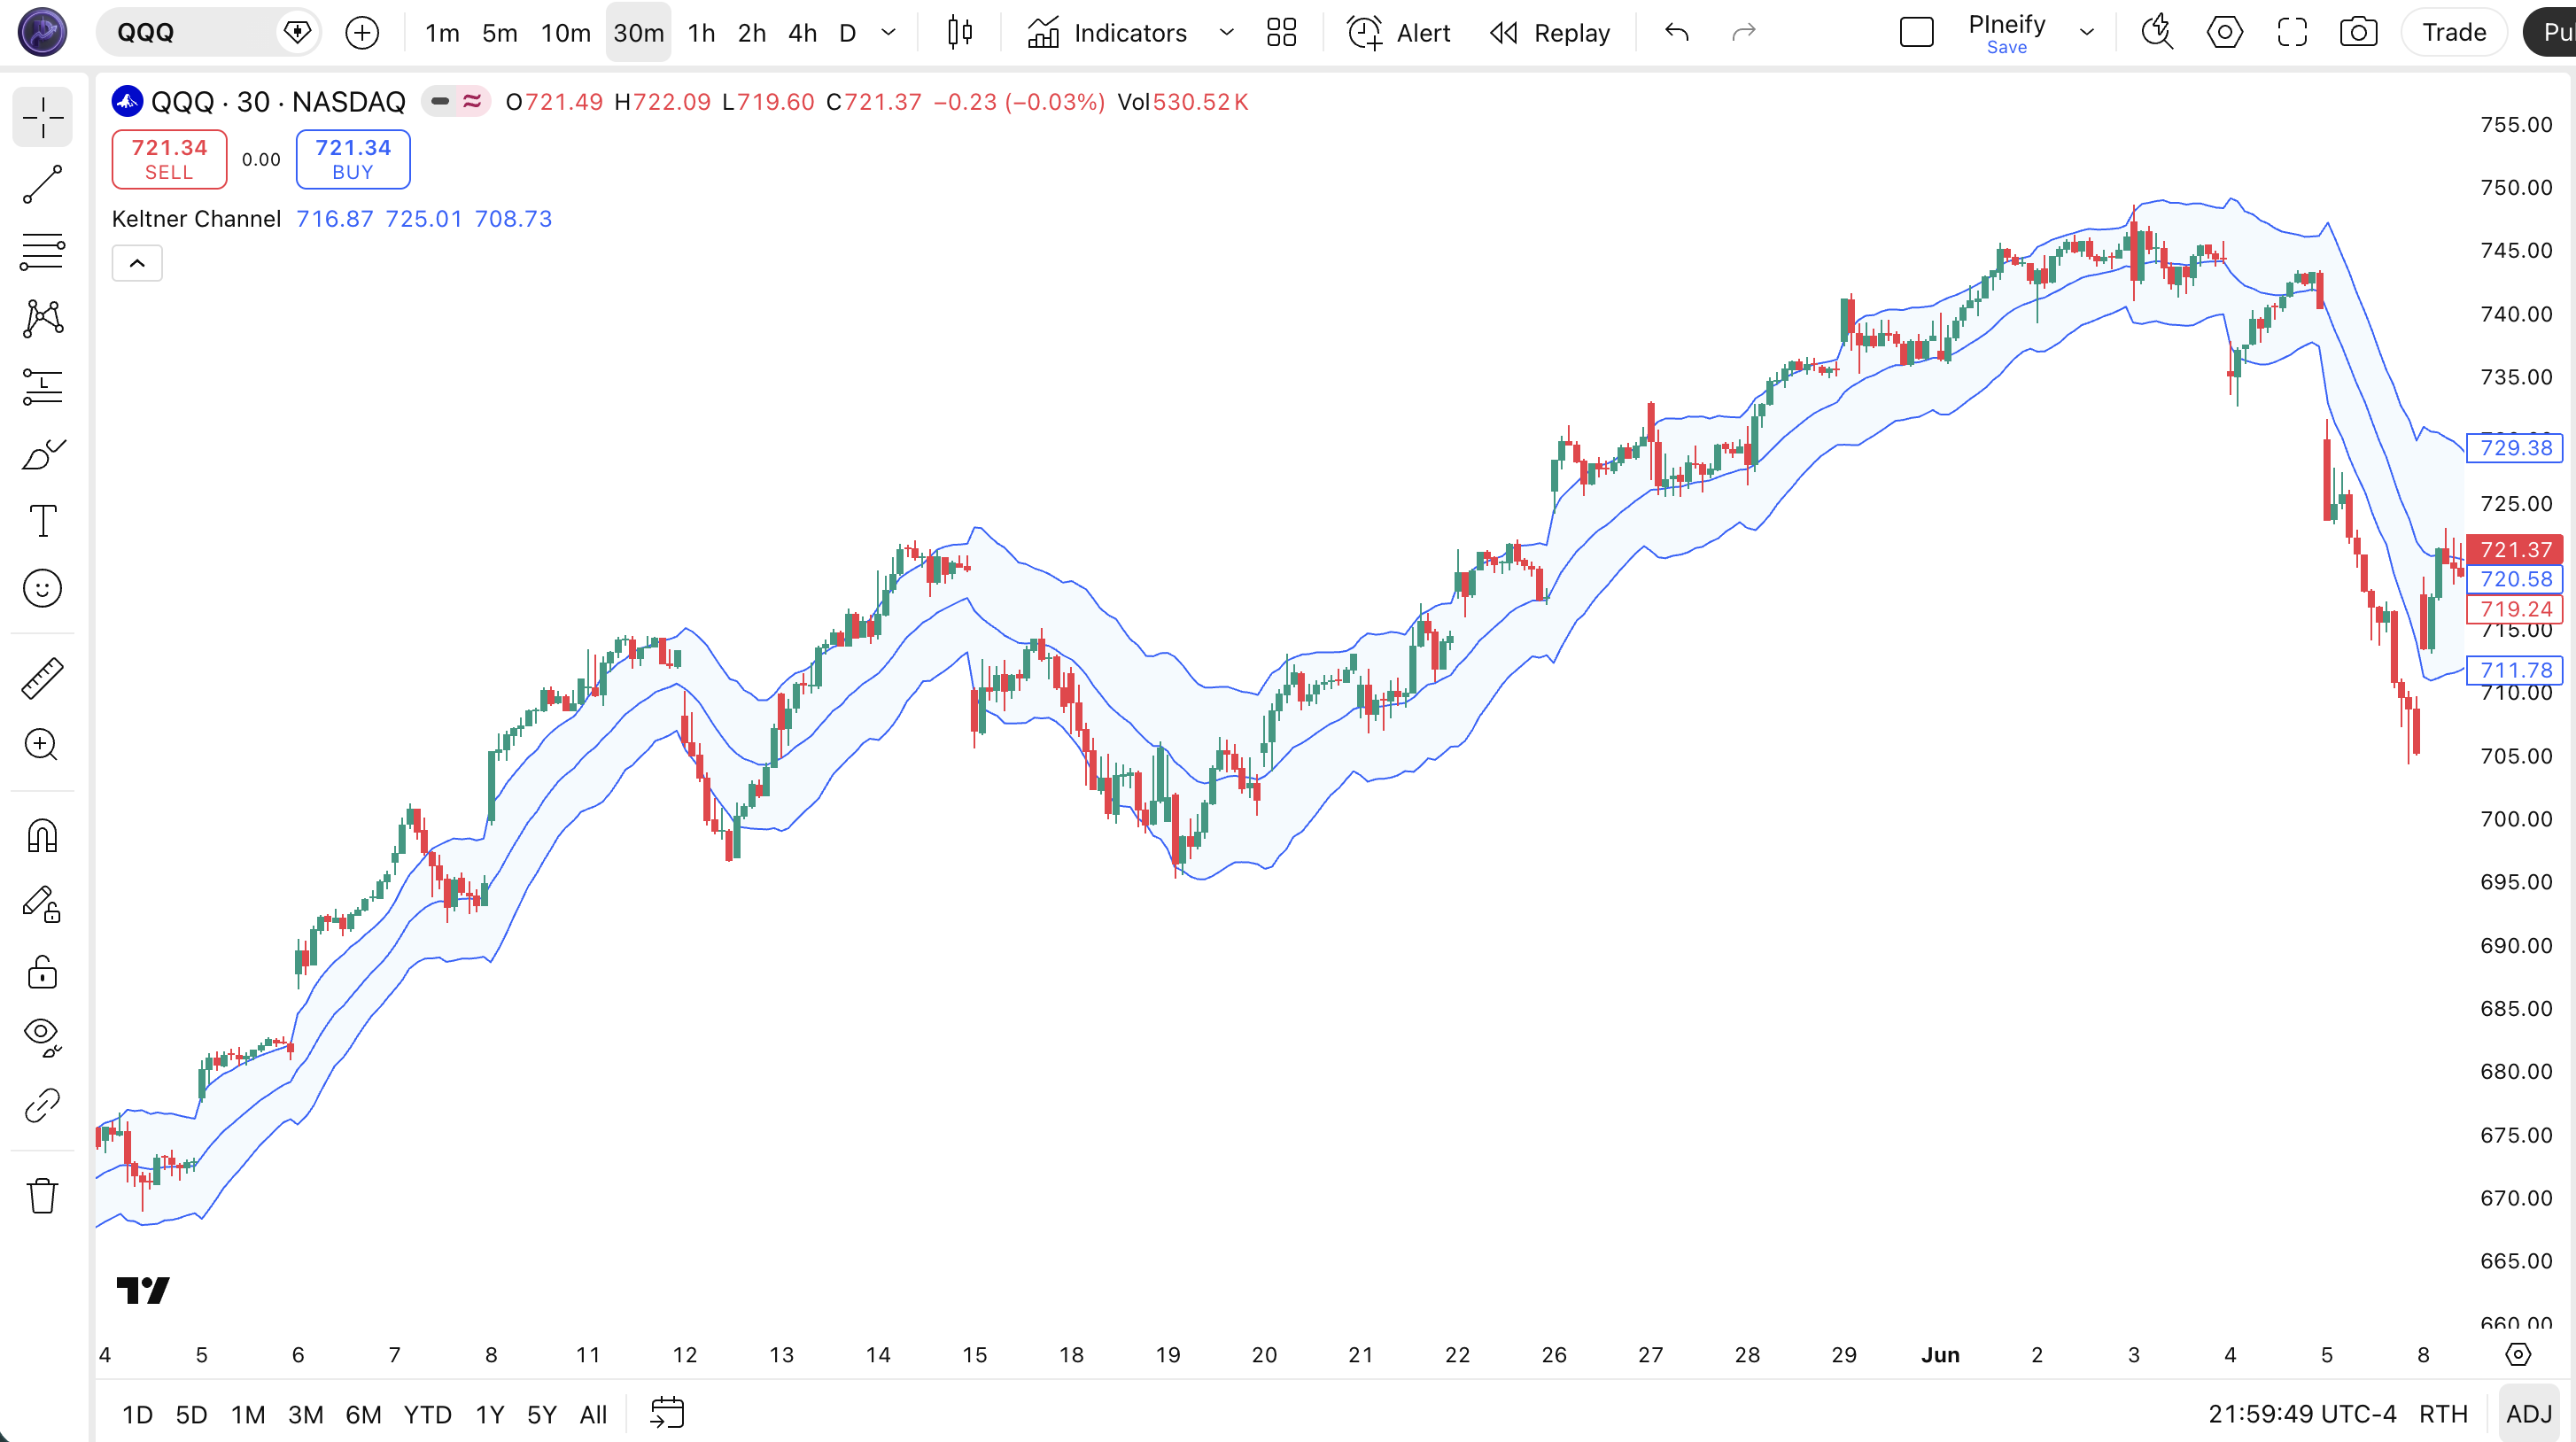Open the forecasting and measurement tool
The image size is (2576, 1442).
43,386
